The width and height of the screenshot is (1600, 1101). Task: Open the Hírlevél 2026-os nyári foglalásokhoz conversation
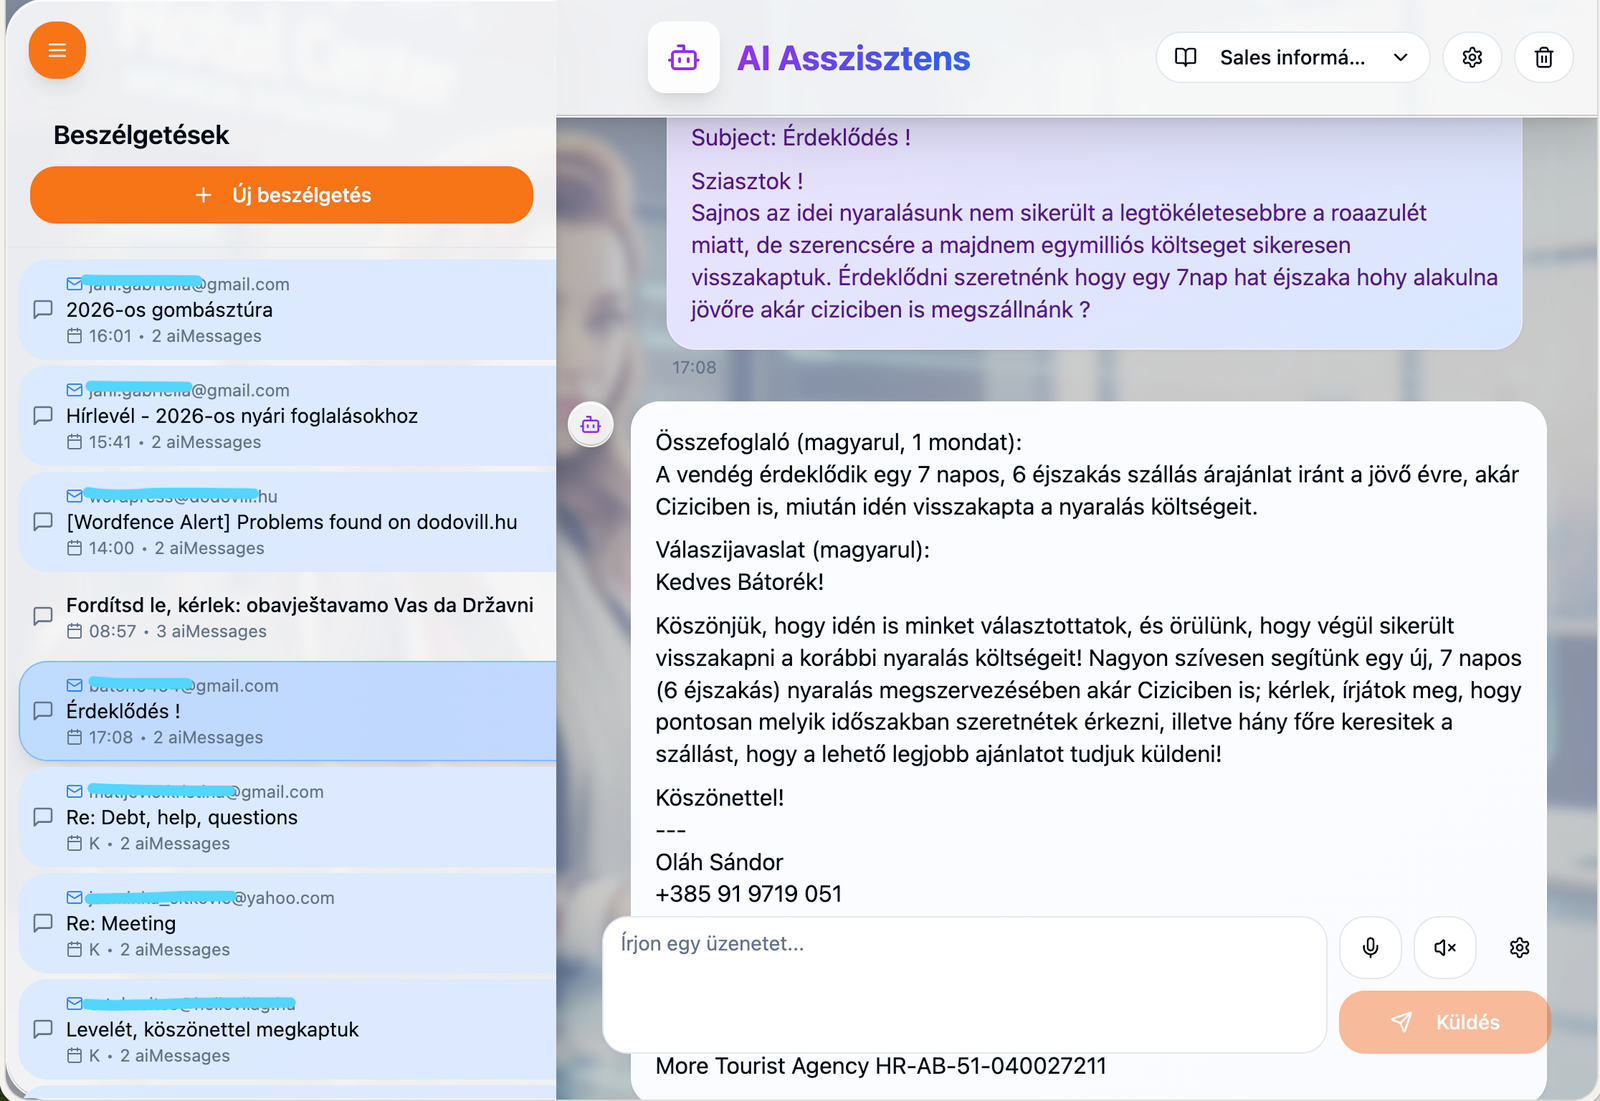pyautogui.click(x=288, y=416)
